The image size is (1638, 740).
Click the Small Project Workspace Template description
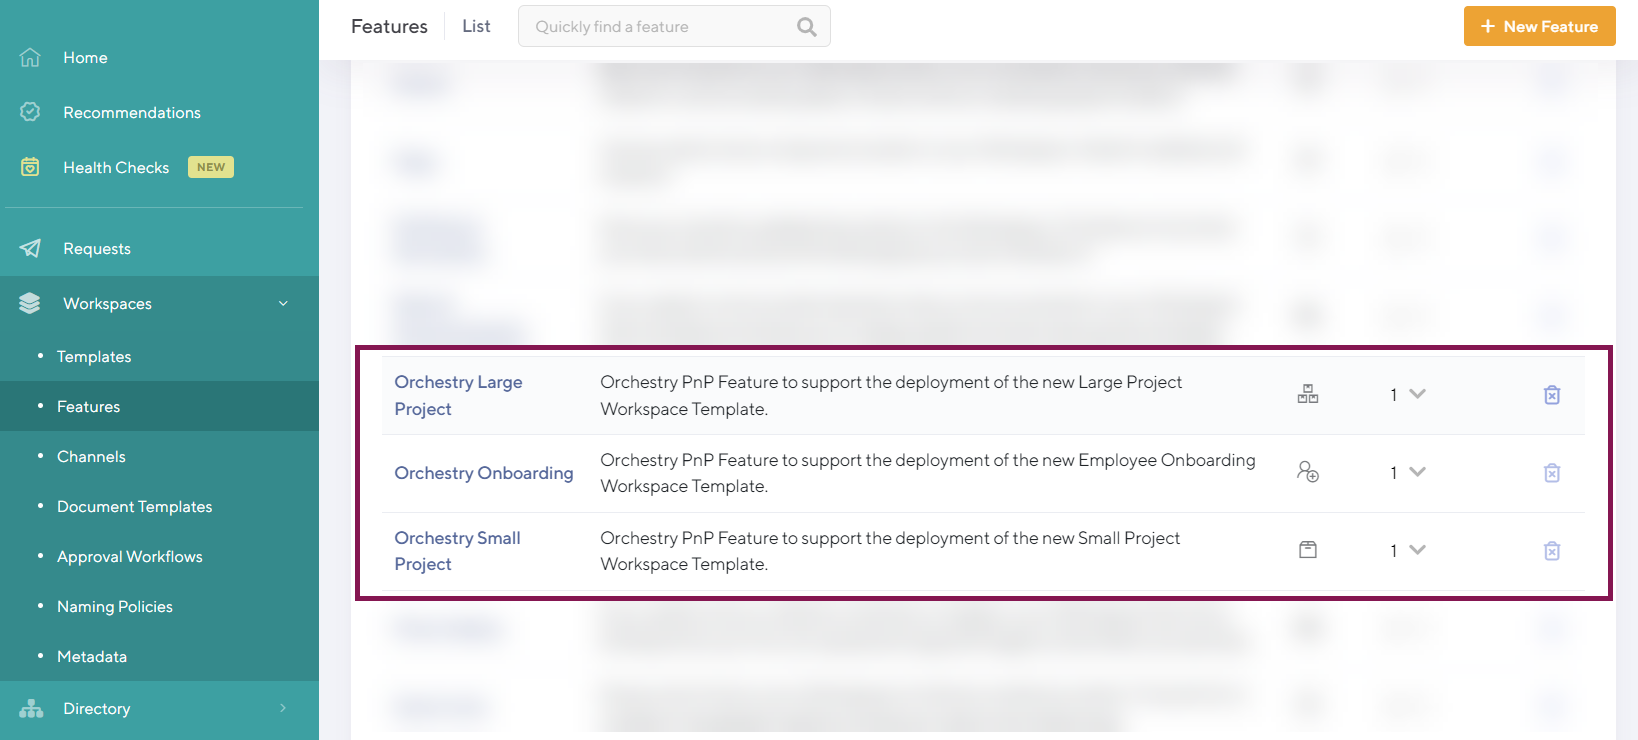pos(890,551)
